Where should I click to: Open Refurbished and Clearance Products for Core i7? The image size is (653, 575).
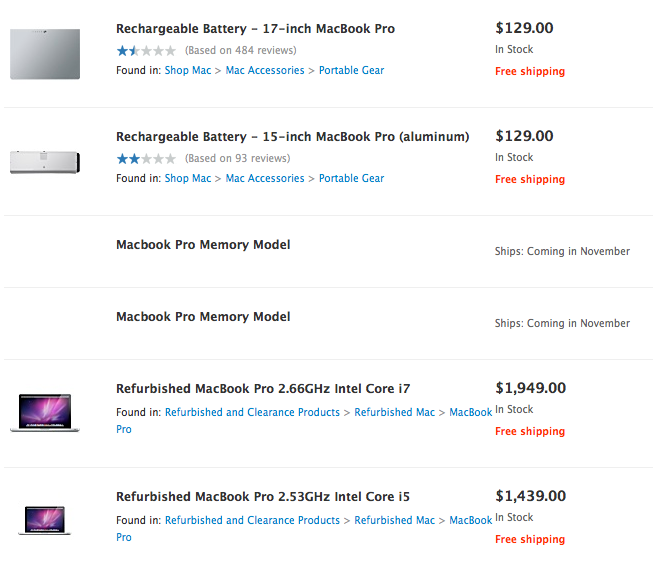point(252,412)
